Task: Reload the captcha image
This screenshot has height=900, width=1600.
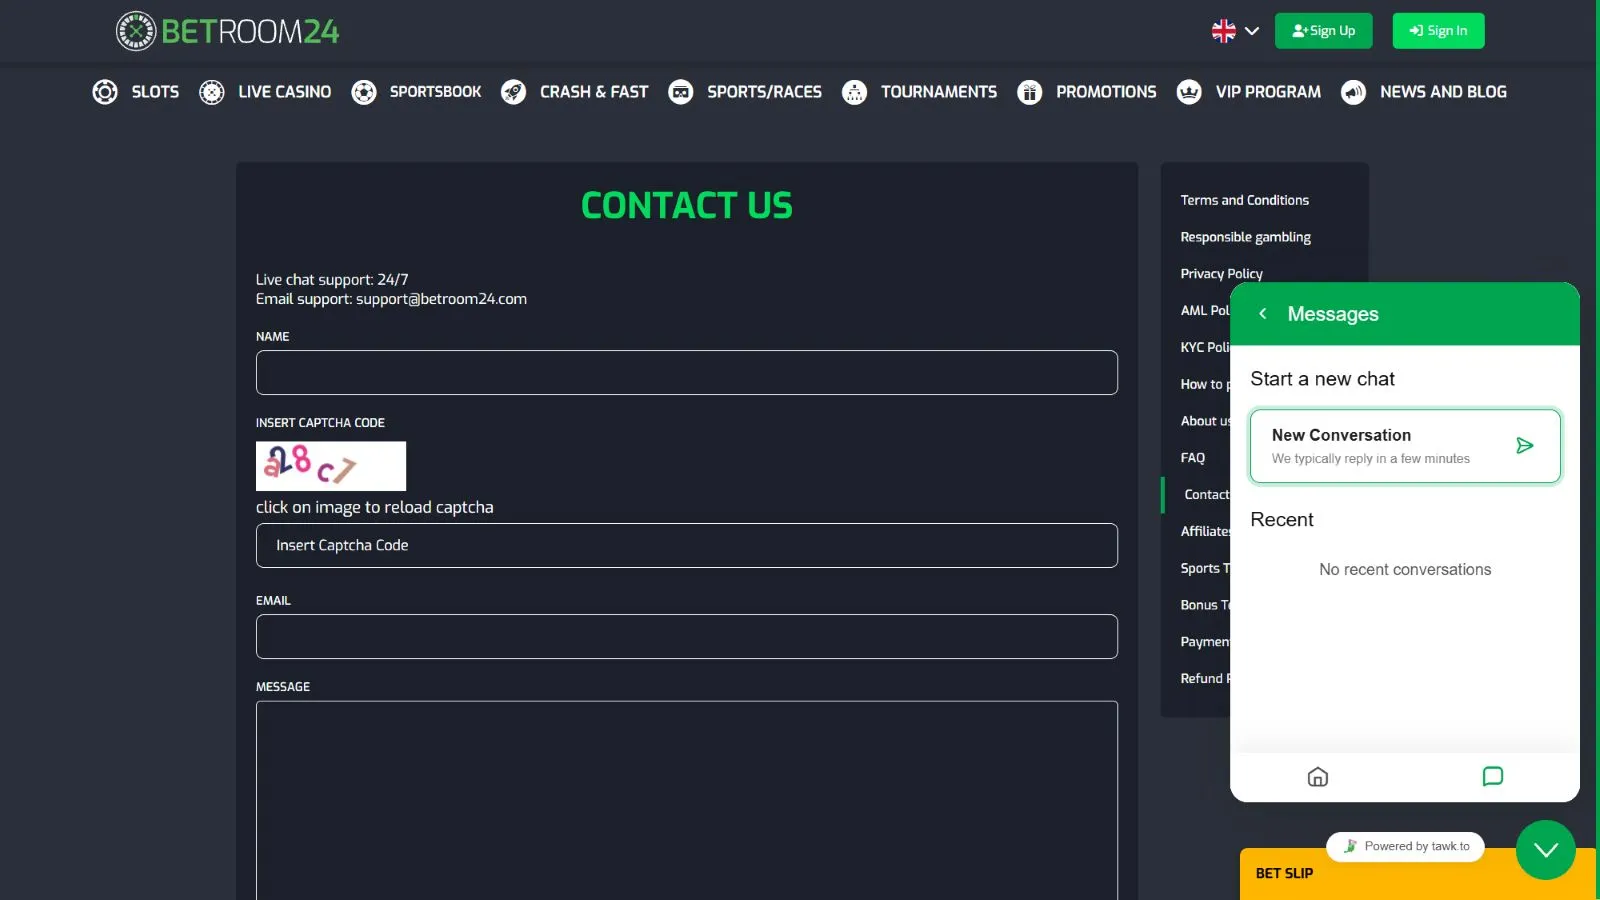Action: [331, 466]
